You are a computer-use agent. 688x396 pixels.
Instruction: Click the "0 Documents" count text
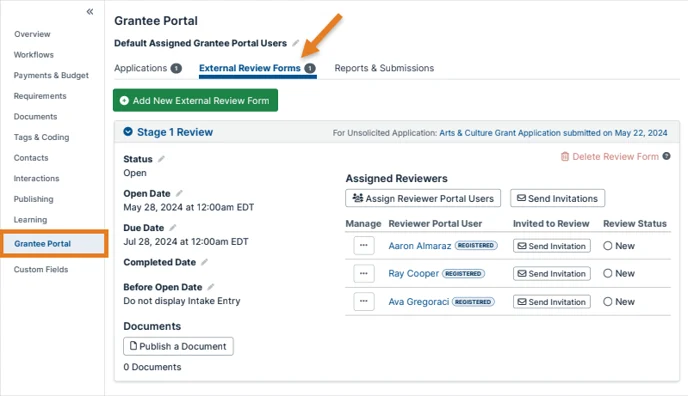tap(152, 367)
